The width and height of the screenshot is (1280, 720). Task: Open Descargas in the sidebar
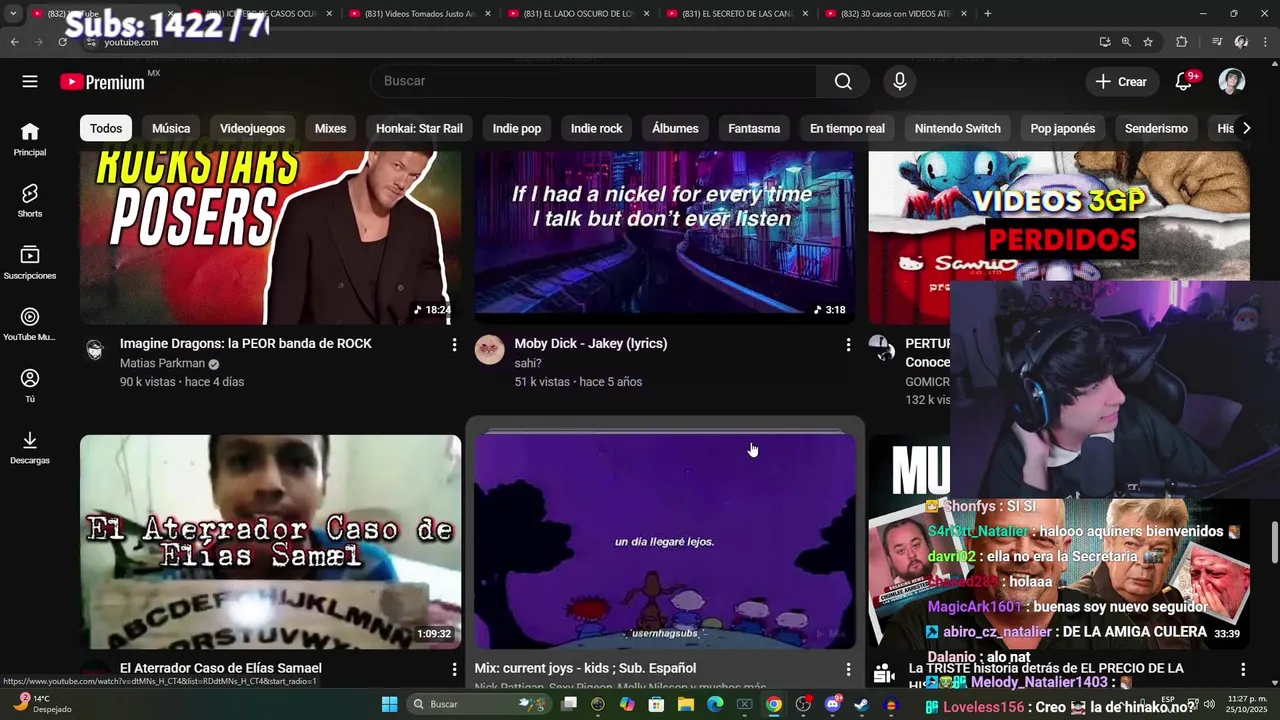point(30,447)
